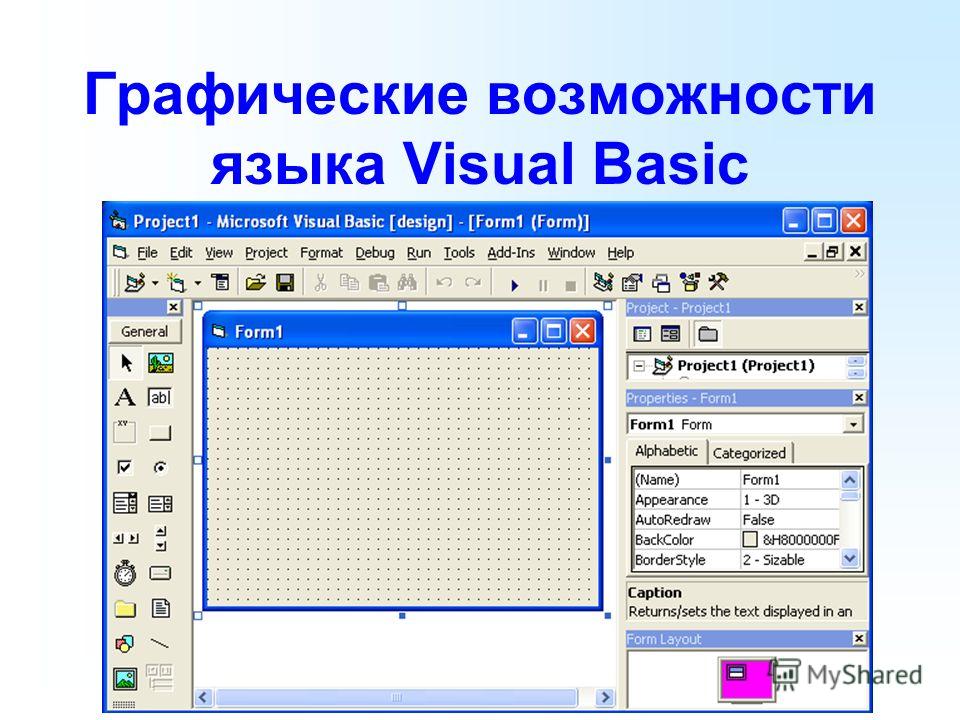Click the Appearance property row
This screenshot has height=720, width=960.
point(736,500)
